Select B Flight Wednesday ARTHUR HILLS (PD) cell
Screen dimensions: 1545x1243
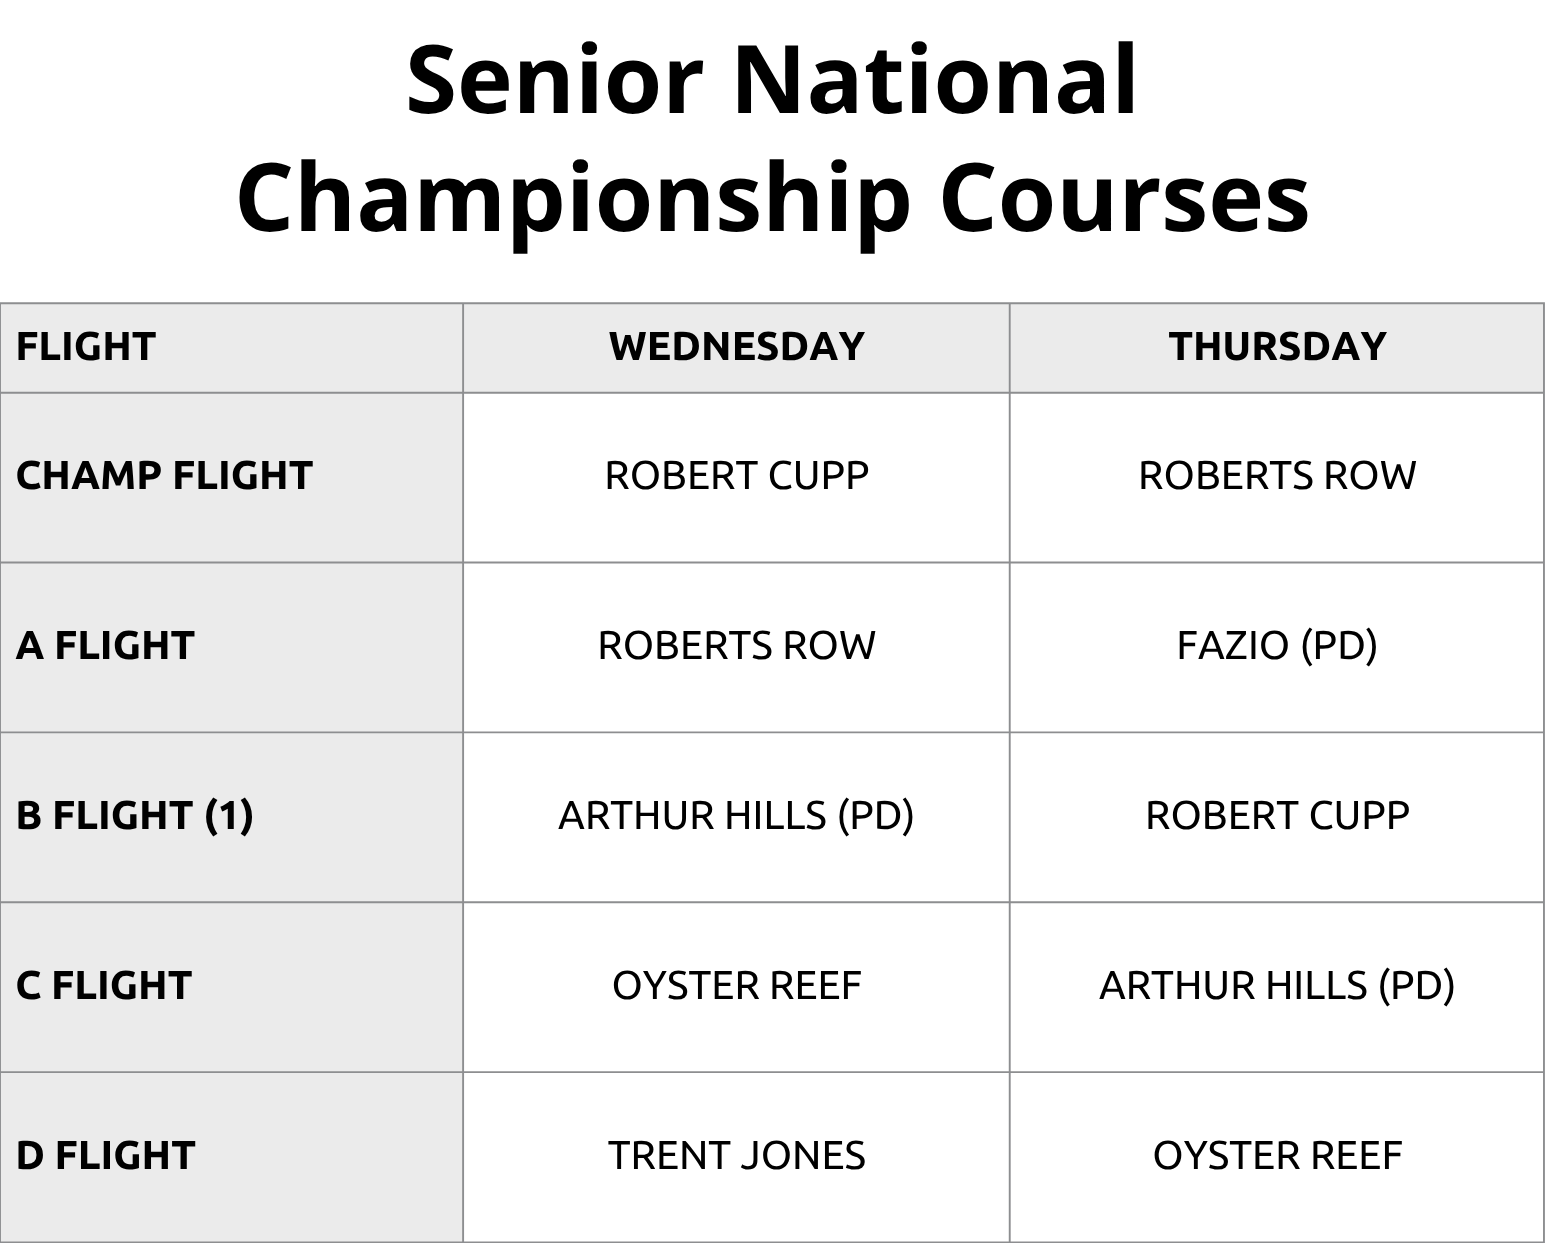point(737,817)
